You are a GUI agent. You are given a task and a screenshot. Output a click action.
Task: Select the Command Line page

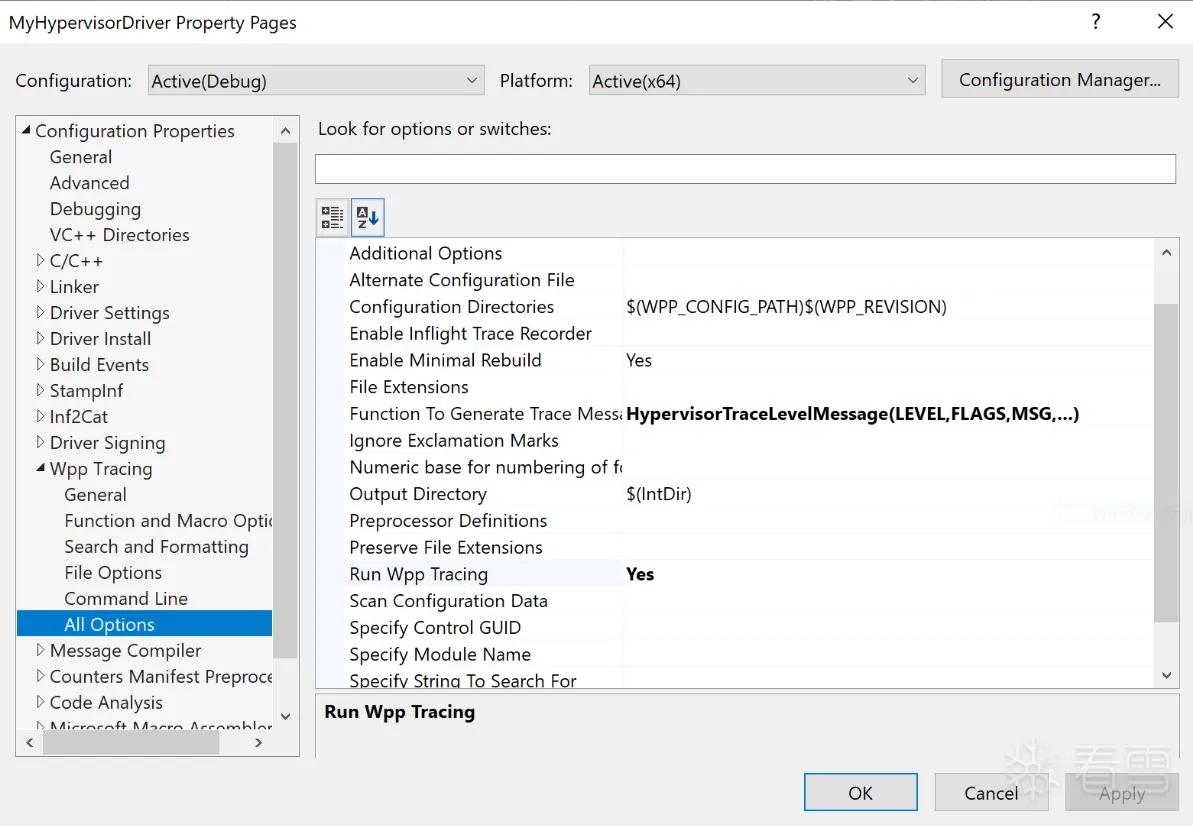[x=126, y=599]
